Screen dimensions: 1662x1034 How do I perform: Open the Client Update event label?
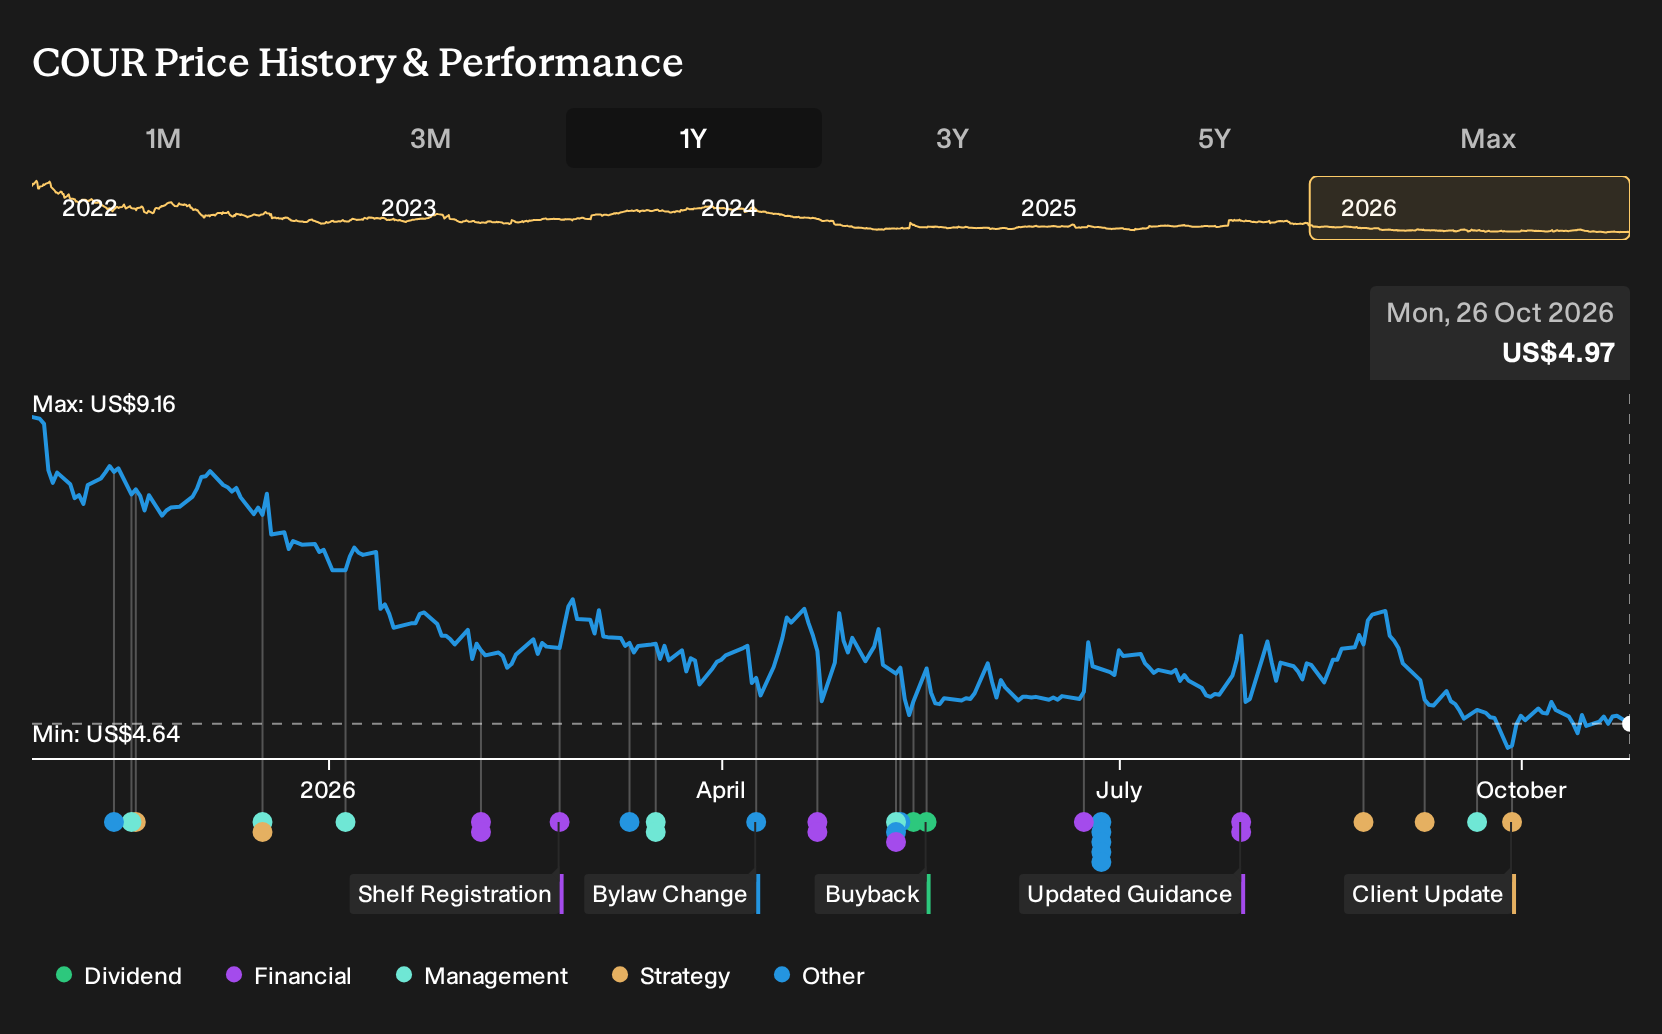click(x=1429, y=894)
